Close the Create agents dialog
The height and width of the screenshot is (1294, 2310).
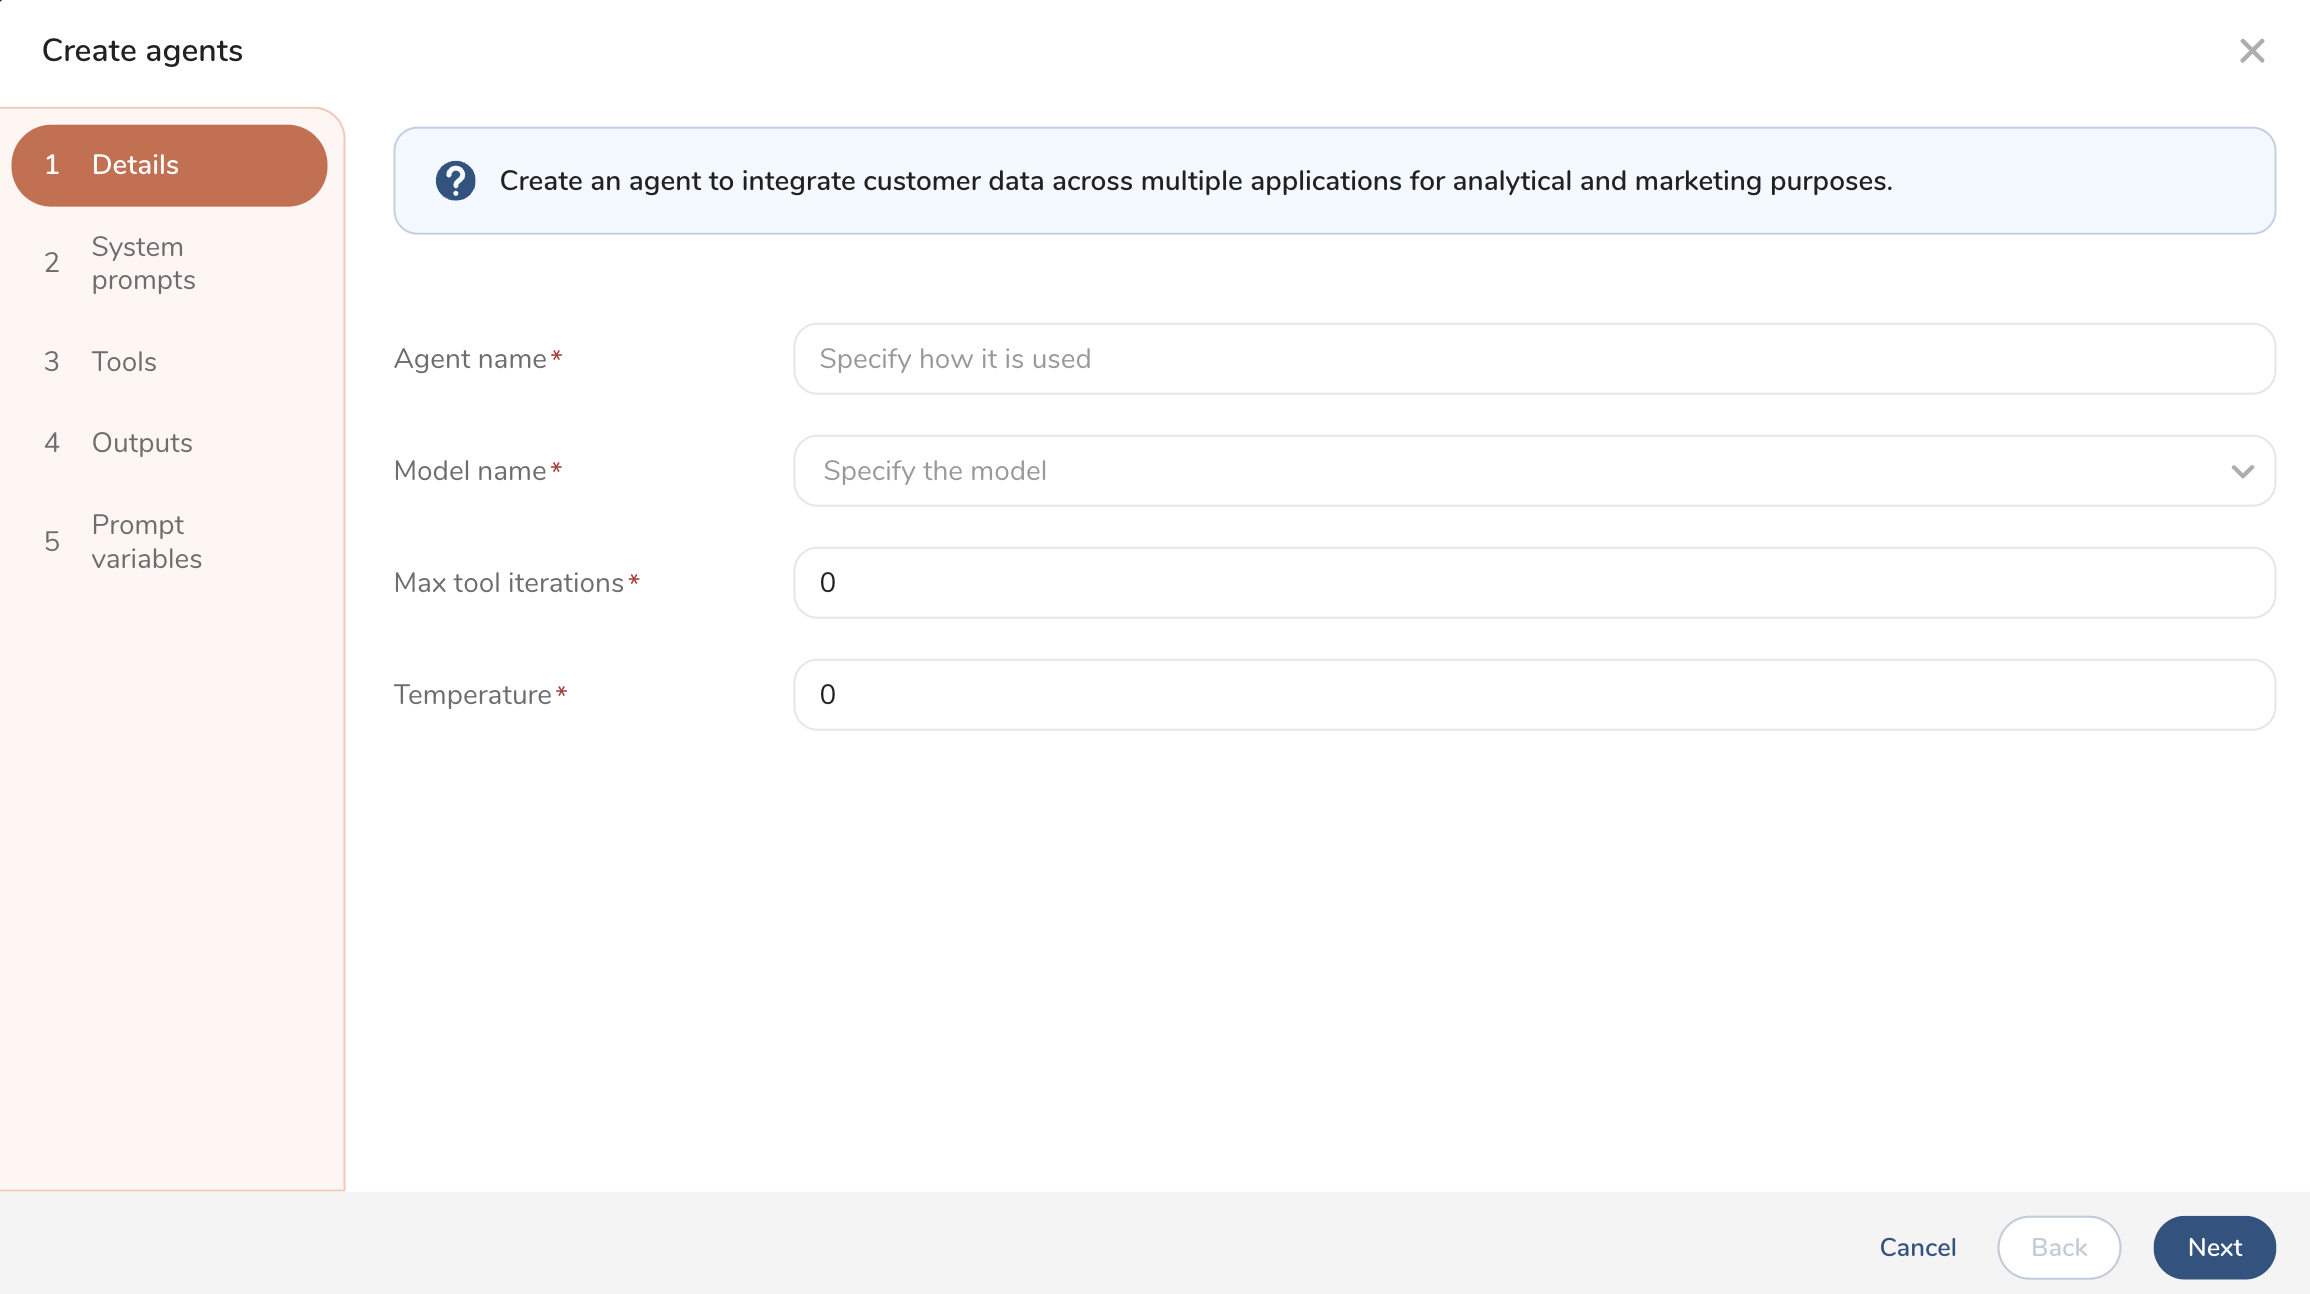pyautogui.click(x=2251, y=51)
